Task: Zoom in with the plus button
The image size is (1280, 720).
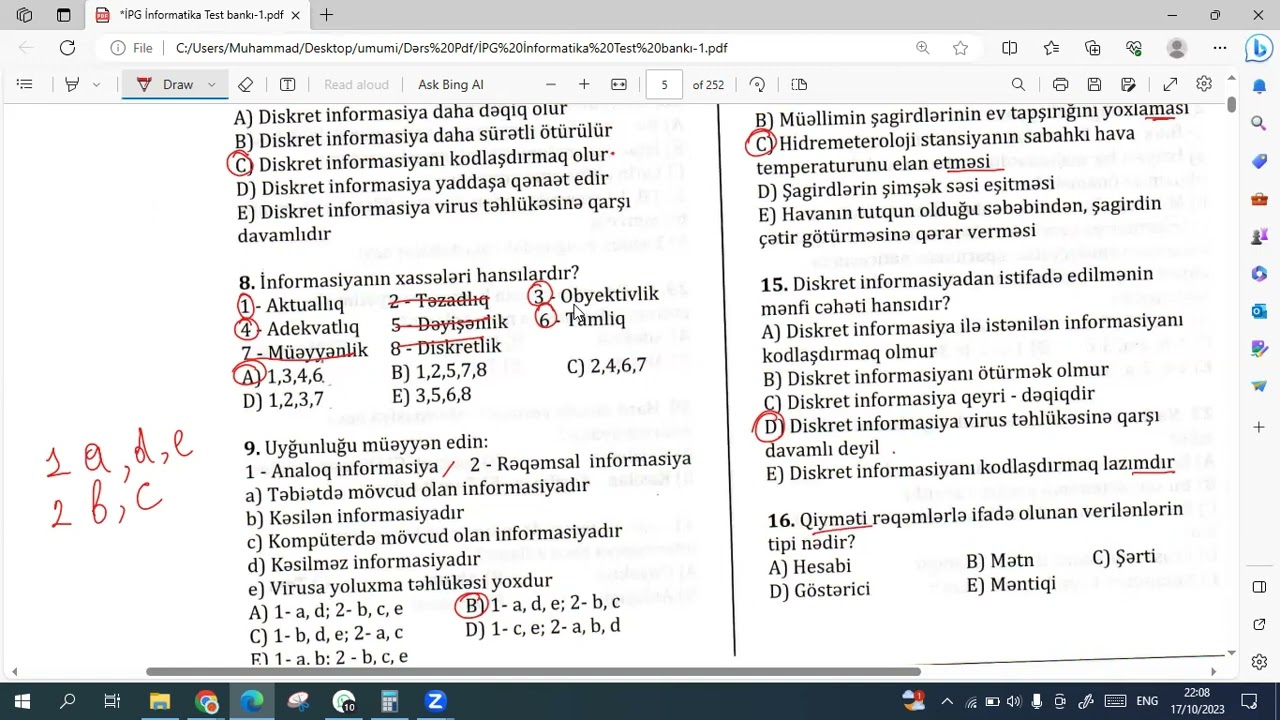Action: [584, 85]
